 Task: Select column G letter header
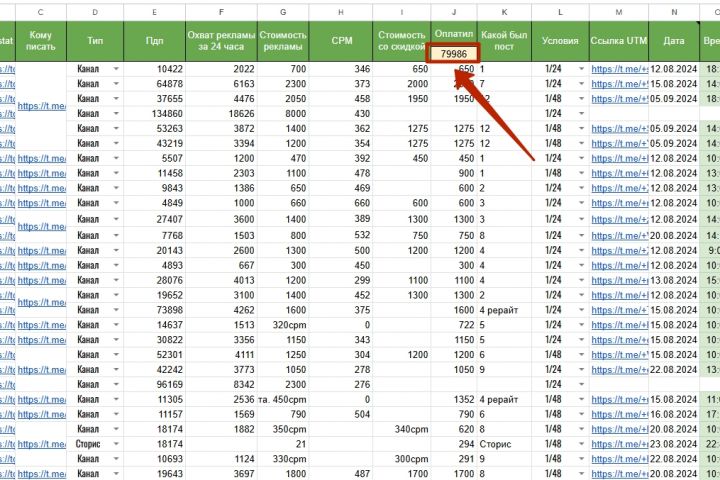(x=283, y=12)
